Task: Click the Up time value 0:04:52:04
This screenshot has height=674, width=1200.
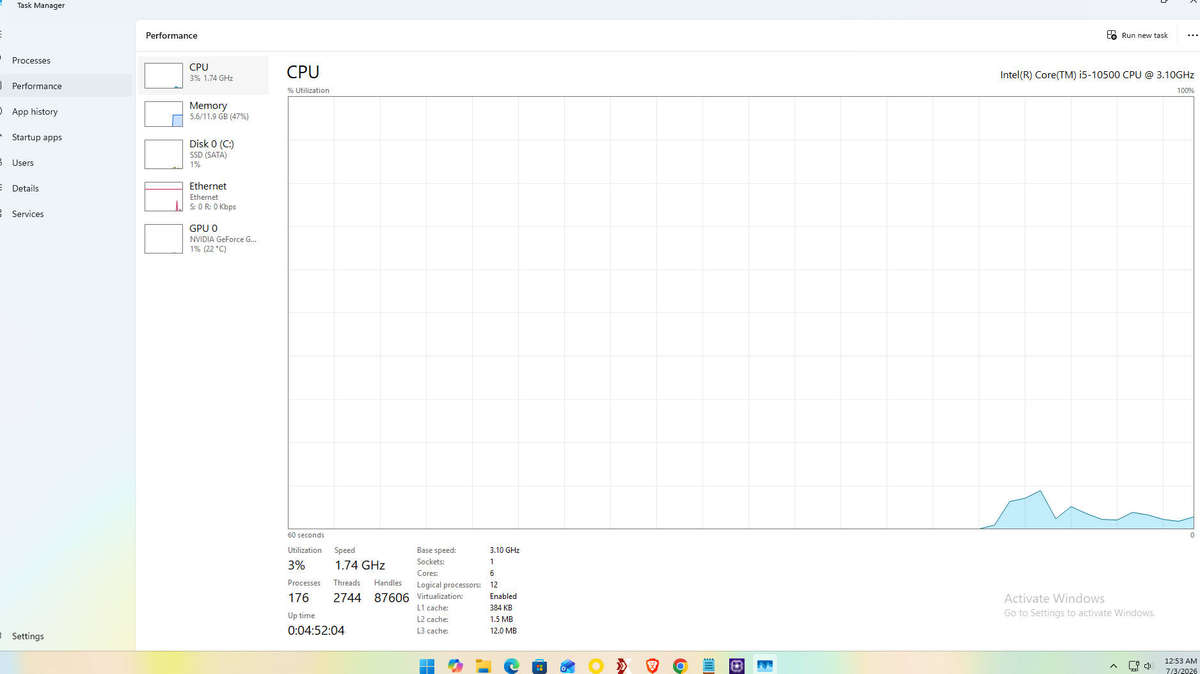Action: 316,630
